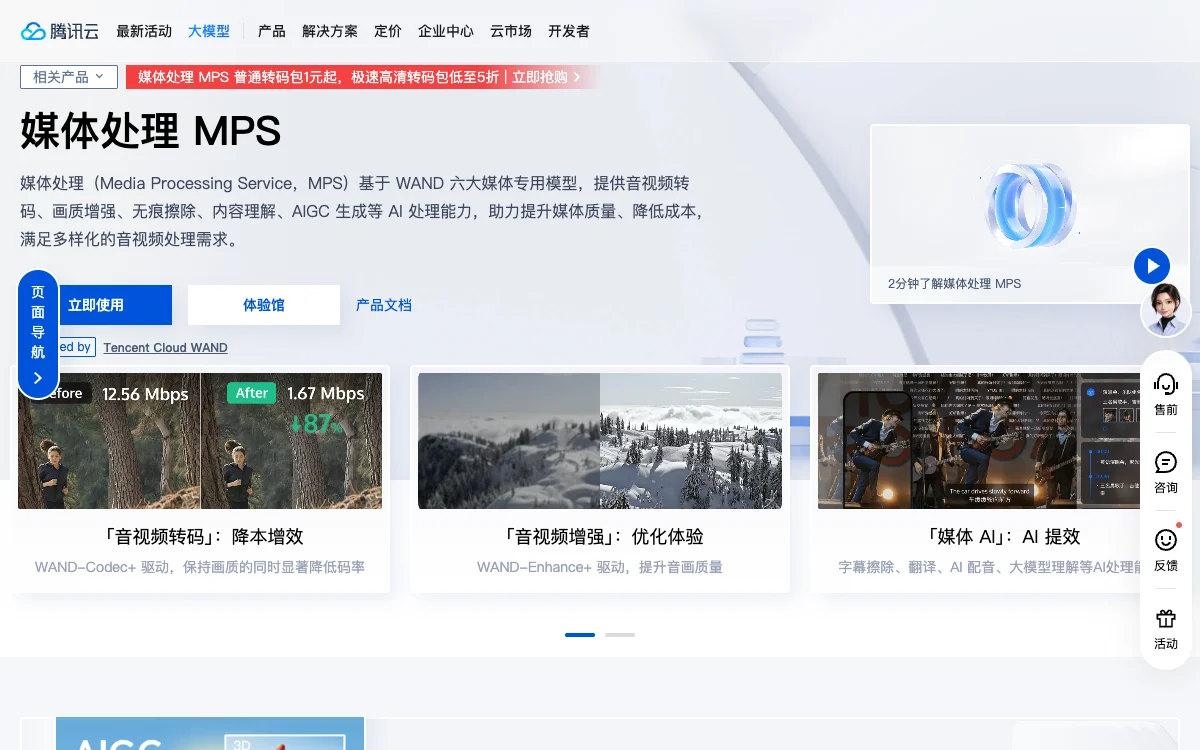Screen dimensions: 1200x750
Task: Open the 产品 navigation menu
Action: (272, 31)
